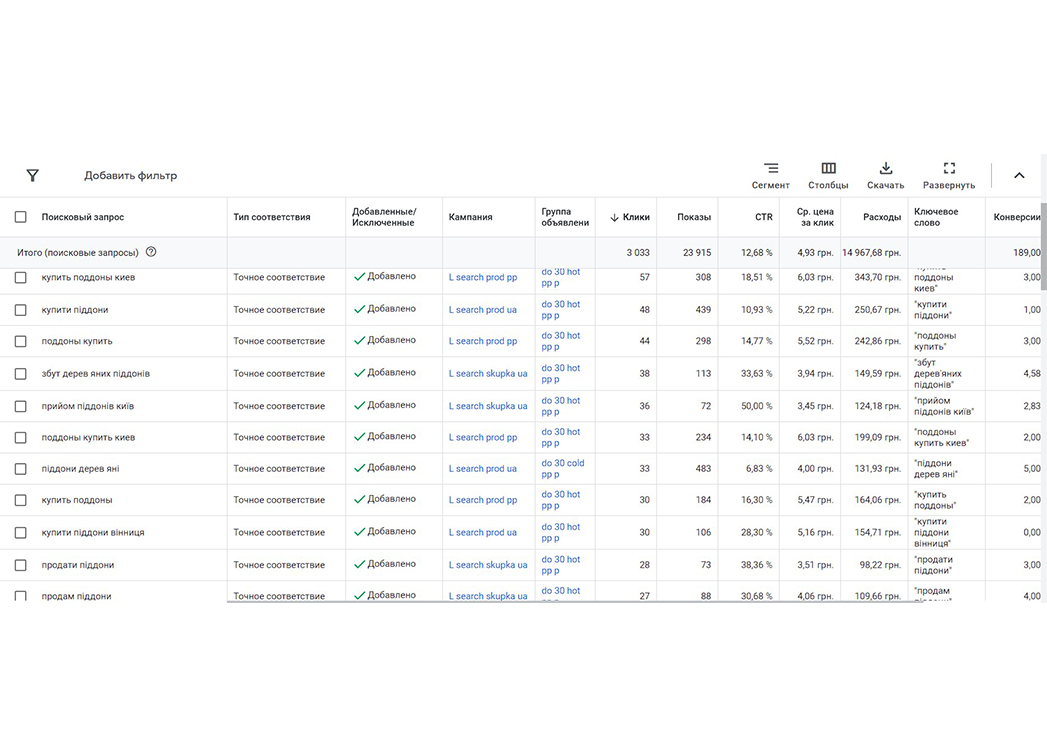Sort by Ключевое слово header
The image size is (1047, 756).
[x=936, y=217]
